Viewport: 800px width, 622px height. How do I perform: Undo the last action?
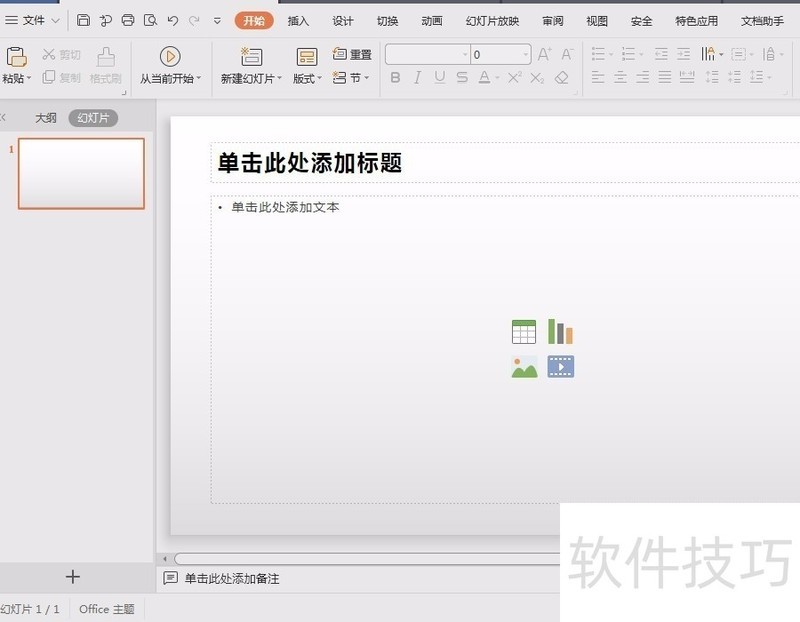[x=173, y=20]
